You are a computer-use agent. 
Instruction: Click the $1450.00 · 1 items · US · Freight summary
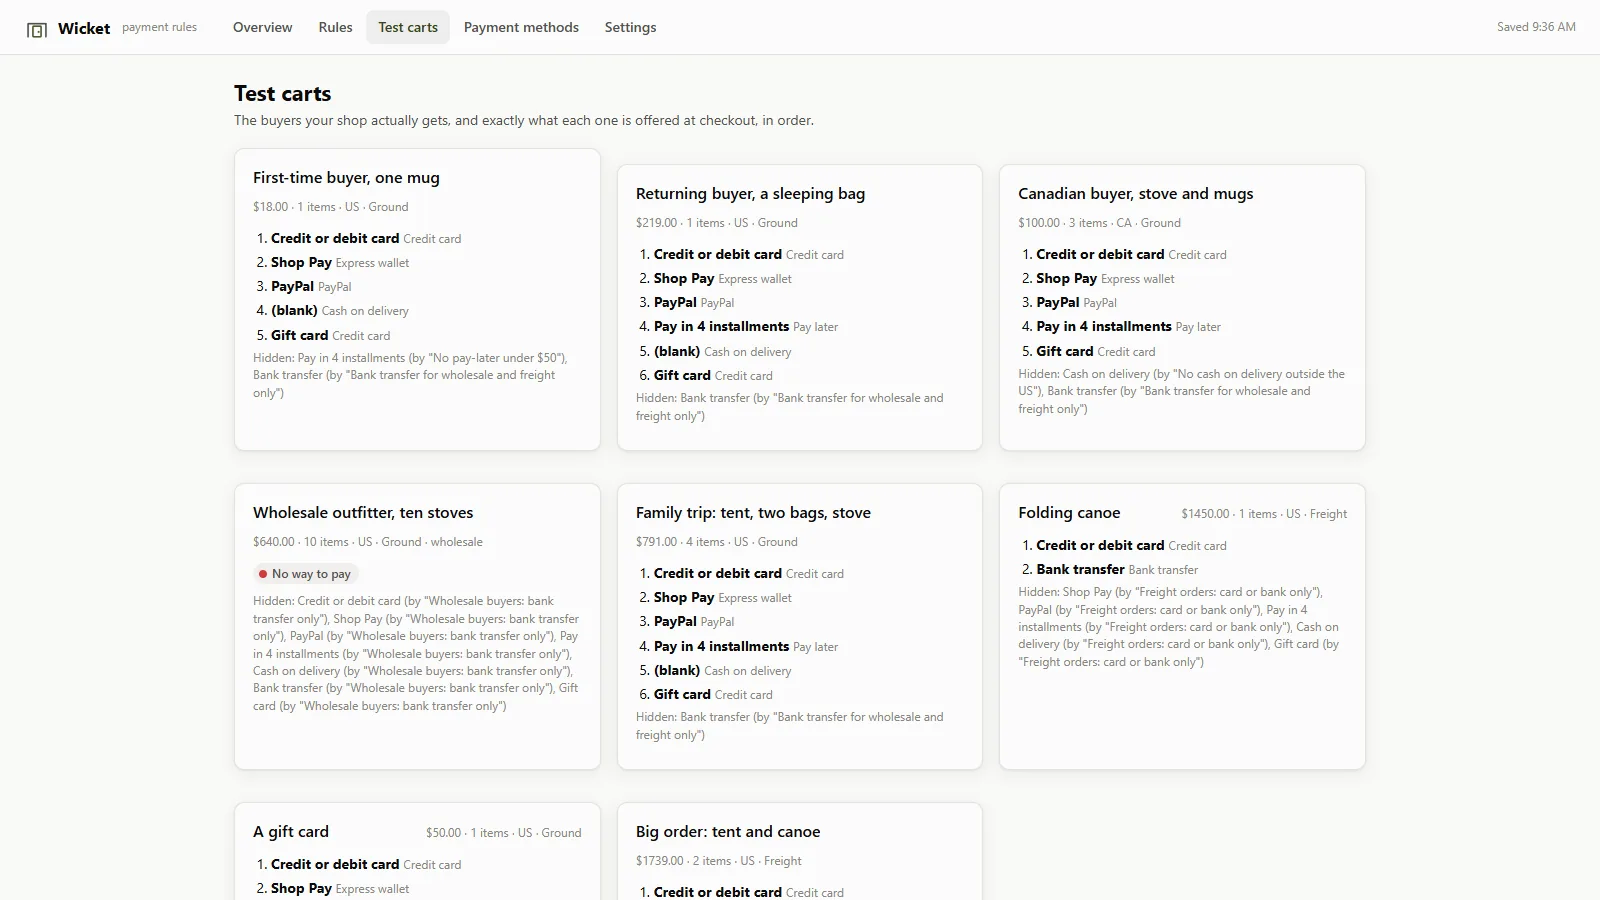(1264, 514)
